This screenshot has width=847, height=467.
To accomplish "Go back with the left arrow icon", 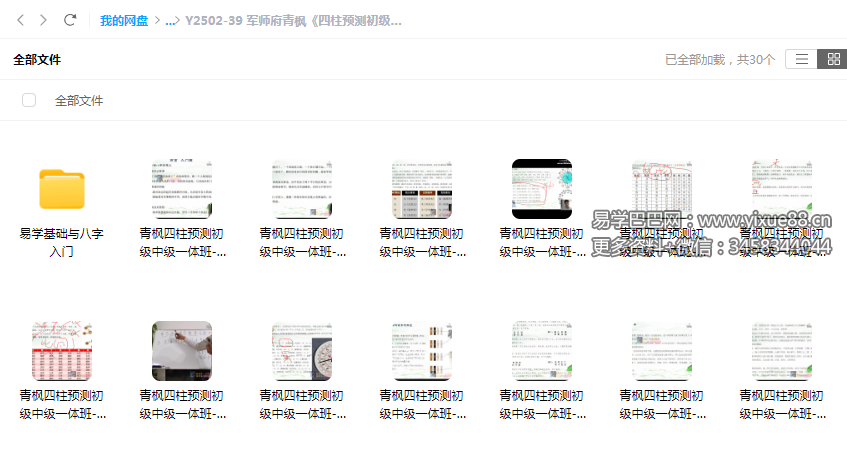I will [21, 21].
